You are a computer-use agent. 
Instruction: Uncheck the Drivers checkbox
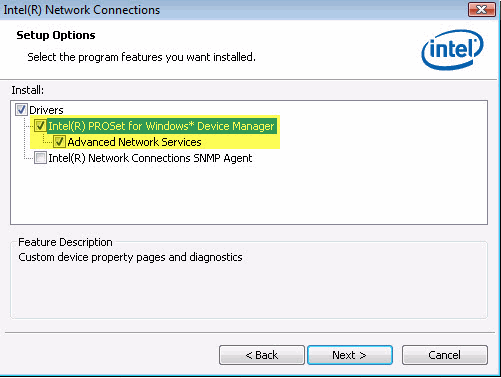click(x=21, y=109)
